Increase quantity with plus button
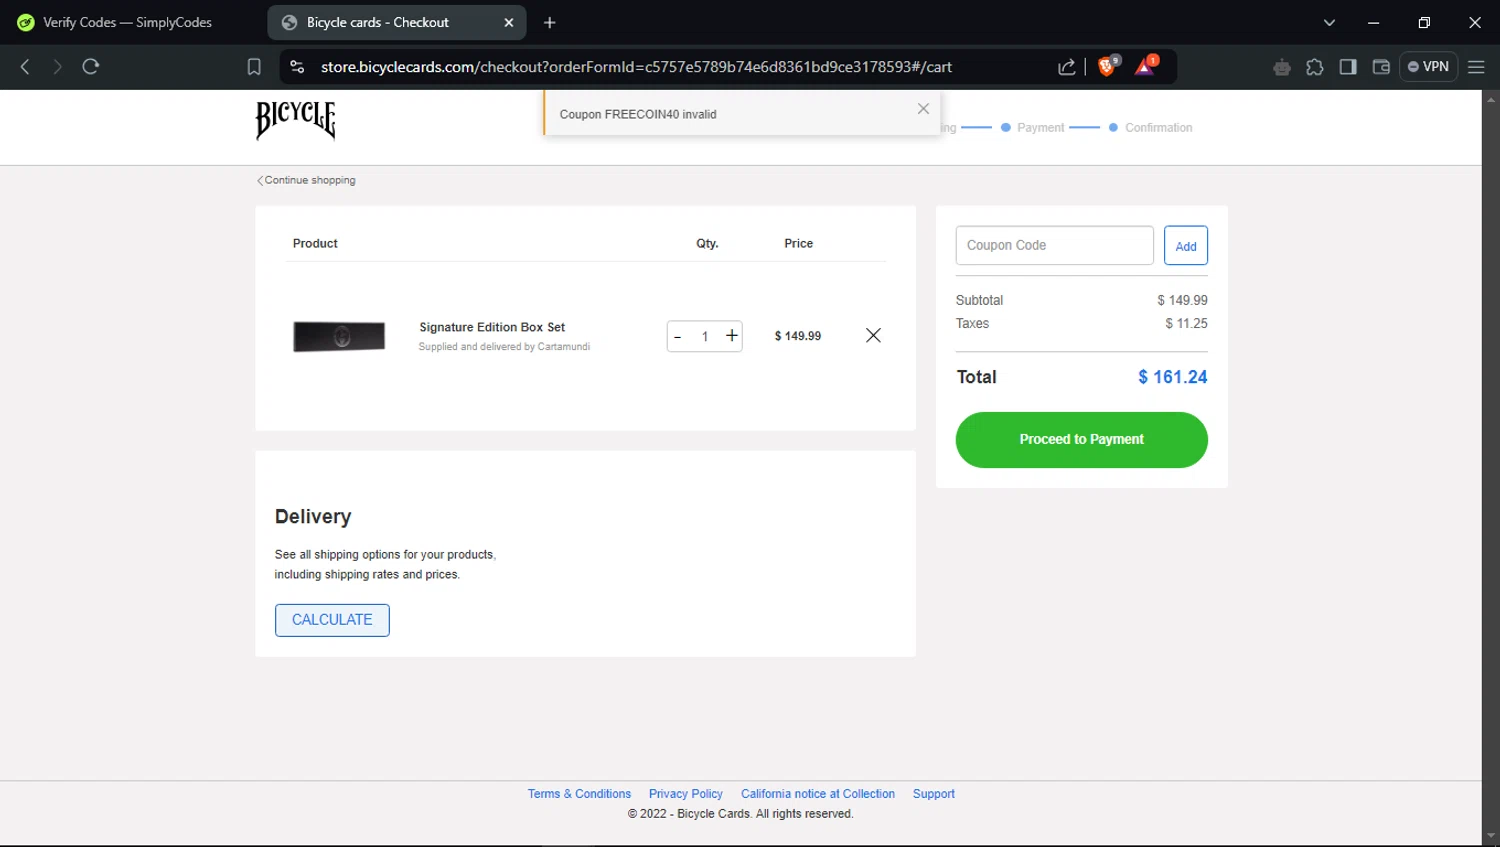The width and height of the screenshot is (1500, 847). [732, 336]
